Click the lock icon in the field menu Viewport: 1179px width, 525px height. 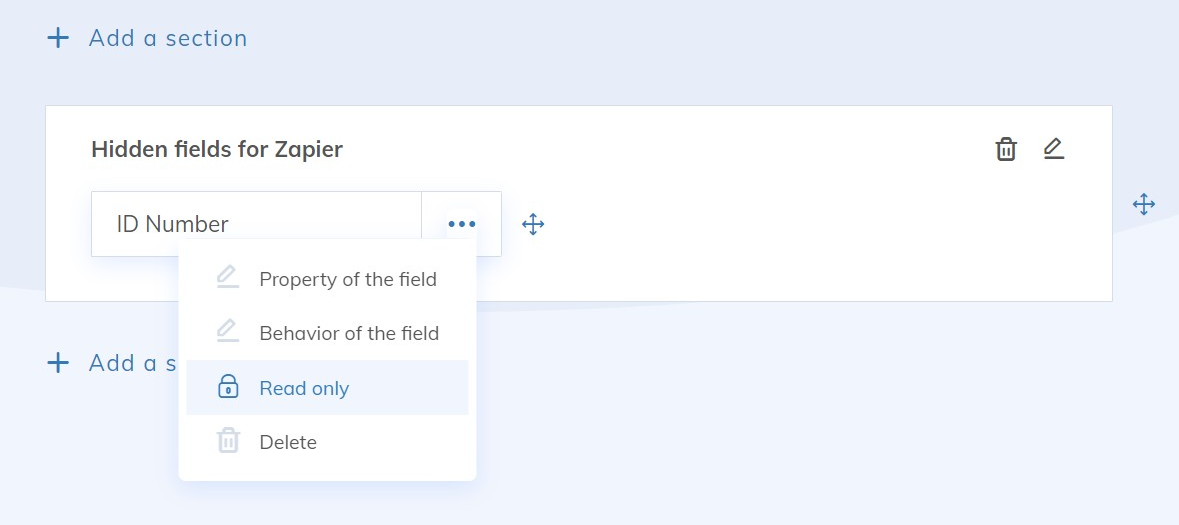[228, 387]
